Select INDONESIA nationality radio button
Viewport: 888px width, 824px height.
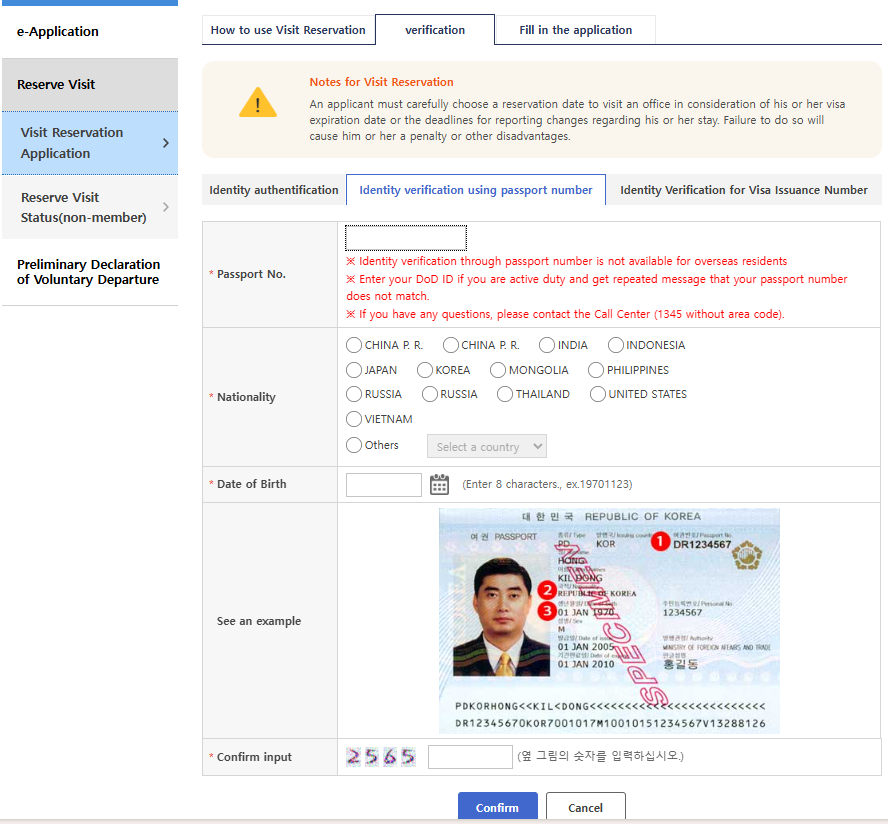click(x=616, y=345)
